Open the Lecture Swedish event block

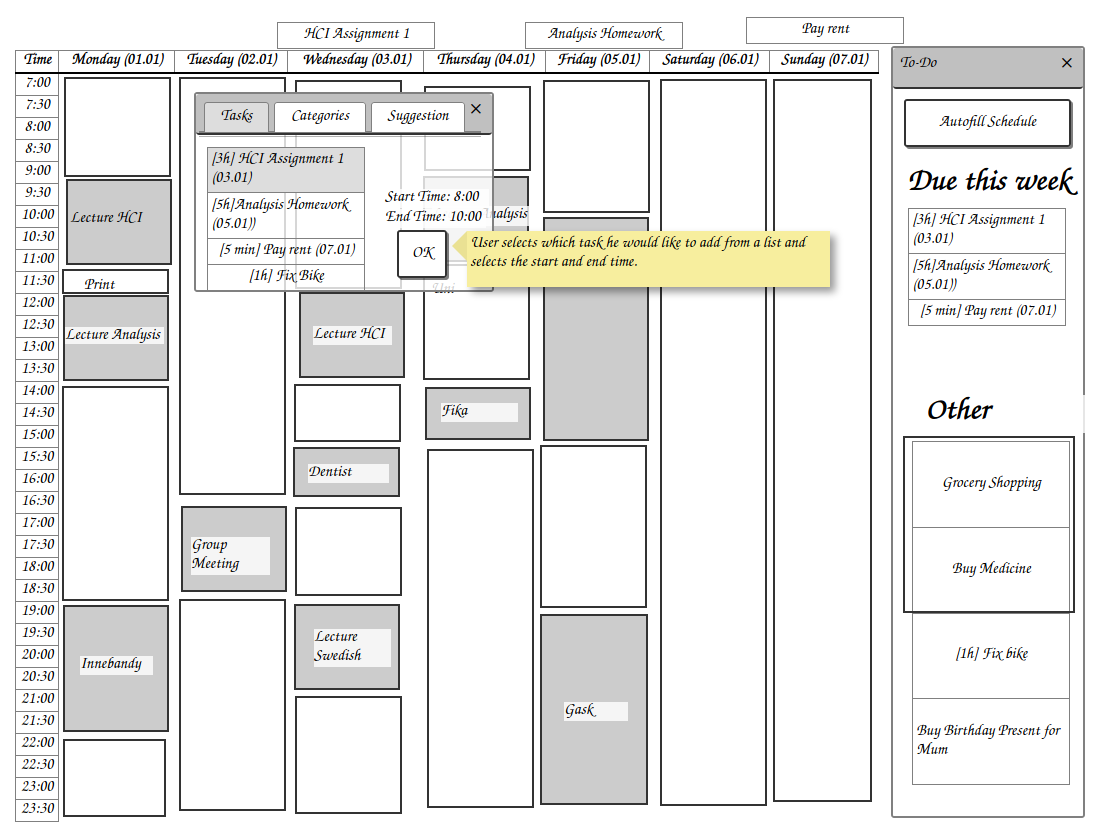(346, 647)
